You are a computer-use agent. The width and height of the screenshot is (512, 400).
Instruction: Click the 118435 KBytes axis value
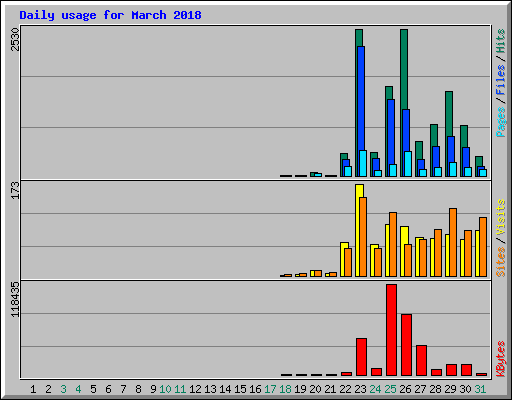tap(15, 299)
